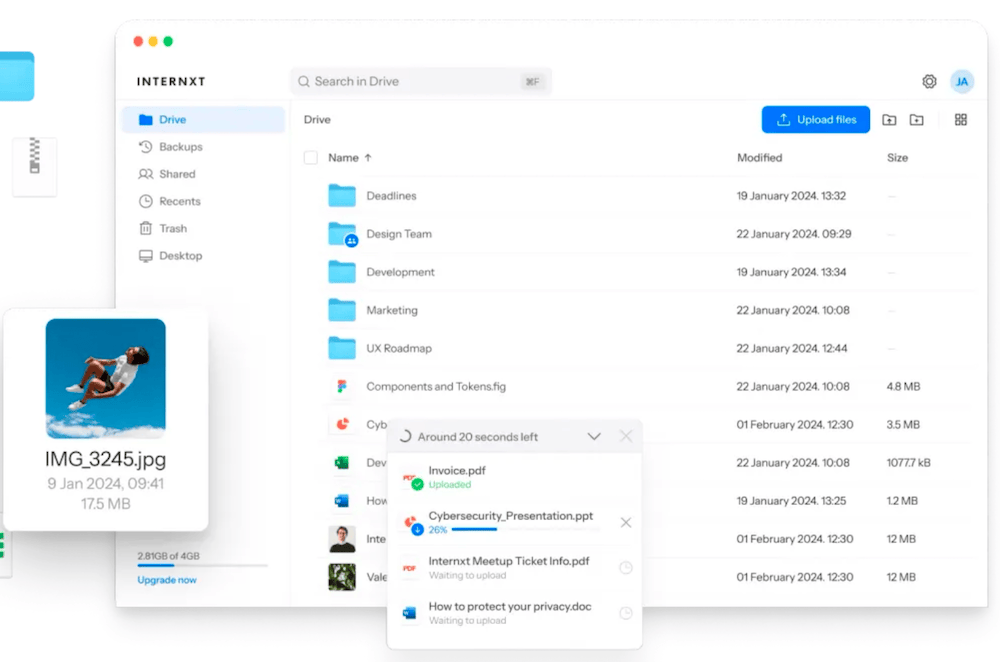Open the Drive section
The width and height of the screenshot is (1000, 662).
click(x=203, y=120)
